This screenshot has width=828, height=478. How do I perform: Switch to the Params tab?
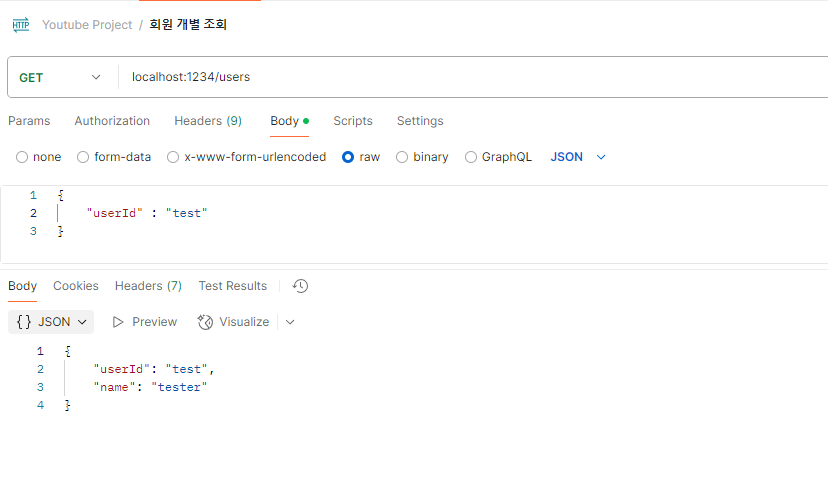(x=29, y=121)
